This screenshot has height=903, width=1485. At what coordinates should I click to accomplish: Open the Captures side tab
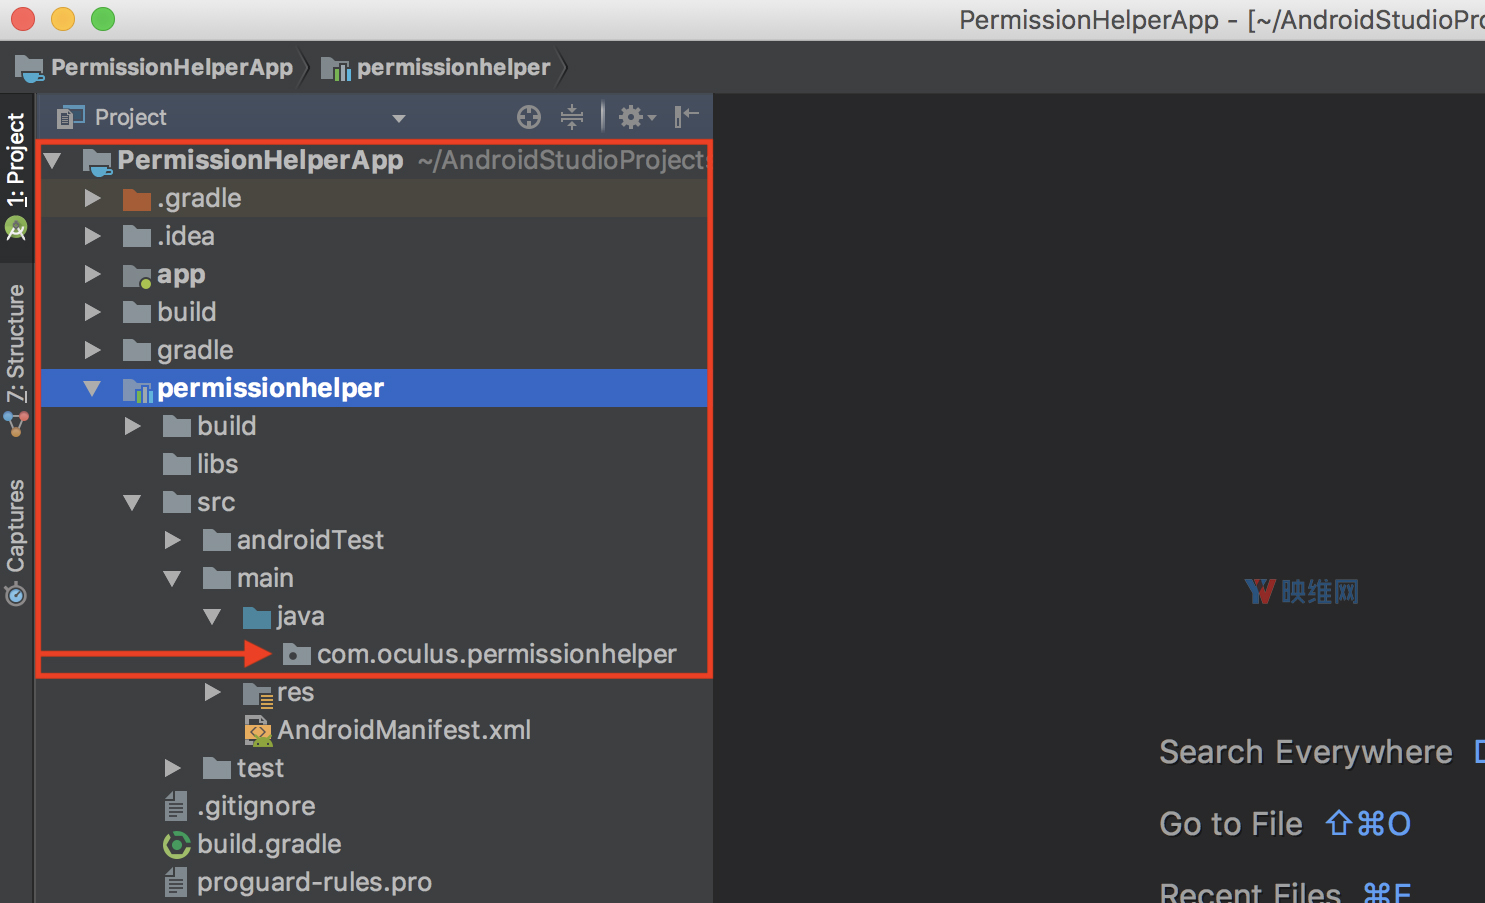[x=16, y=528]
